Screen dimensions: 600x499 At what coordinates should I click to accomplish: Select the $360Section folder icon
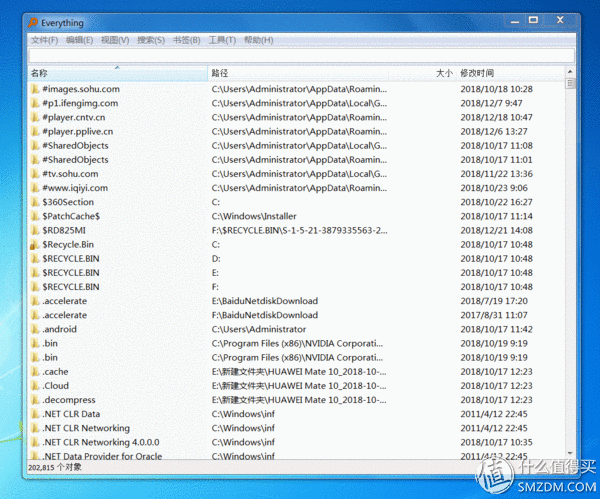tap(35, 202)
